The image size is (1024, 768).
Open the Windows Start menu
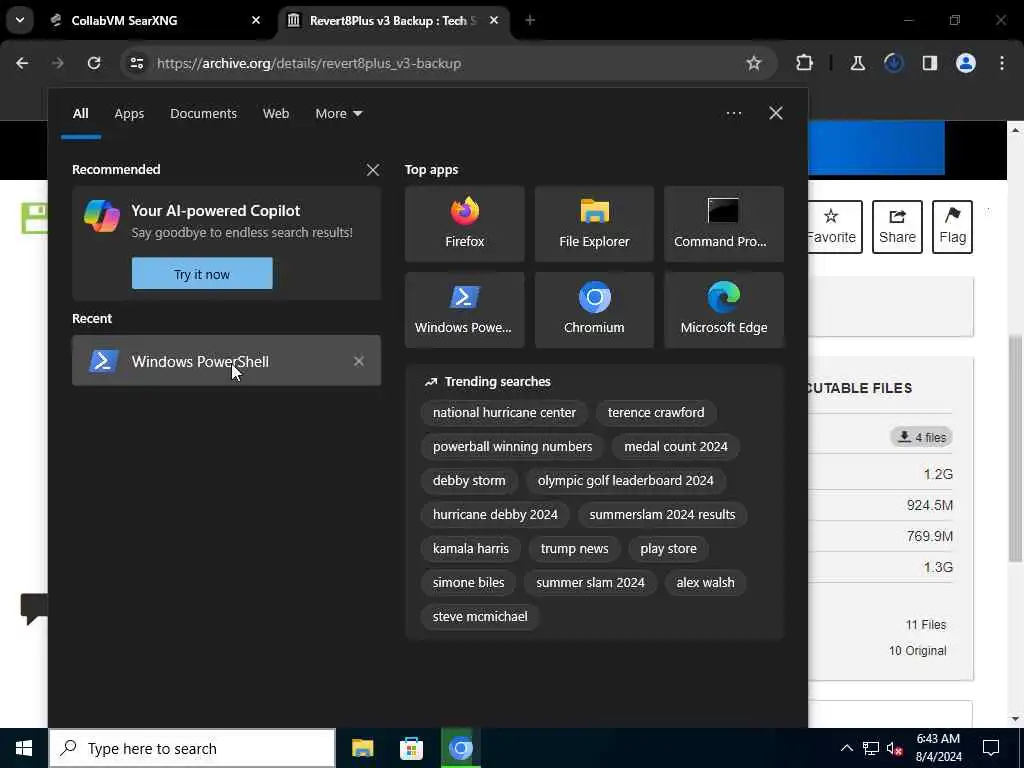(x=24, y=748)
